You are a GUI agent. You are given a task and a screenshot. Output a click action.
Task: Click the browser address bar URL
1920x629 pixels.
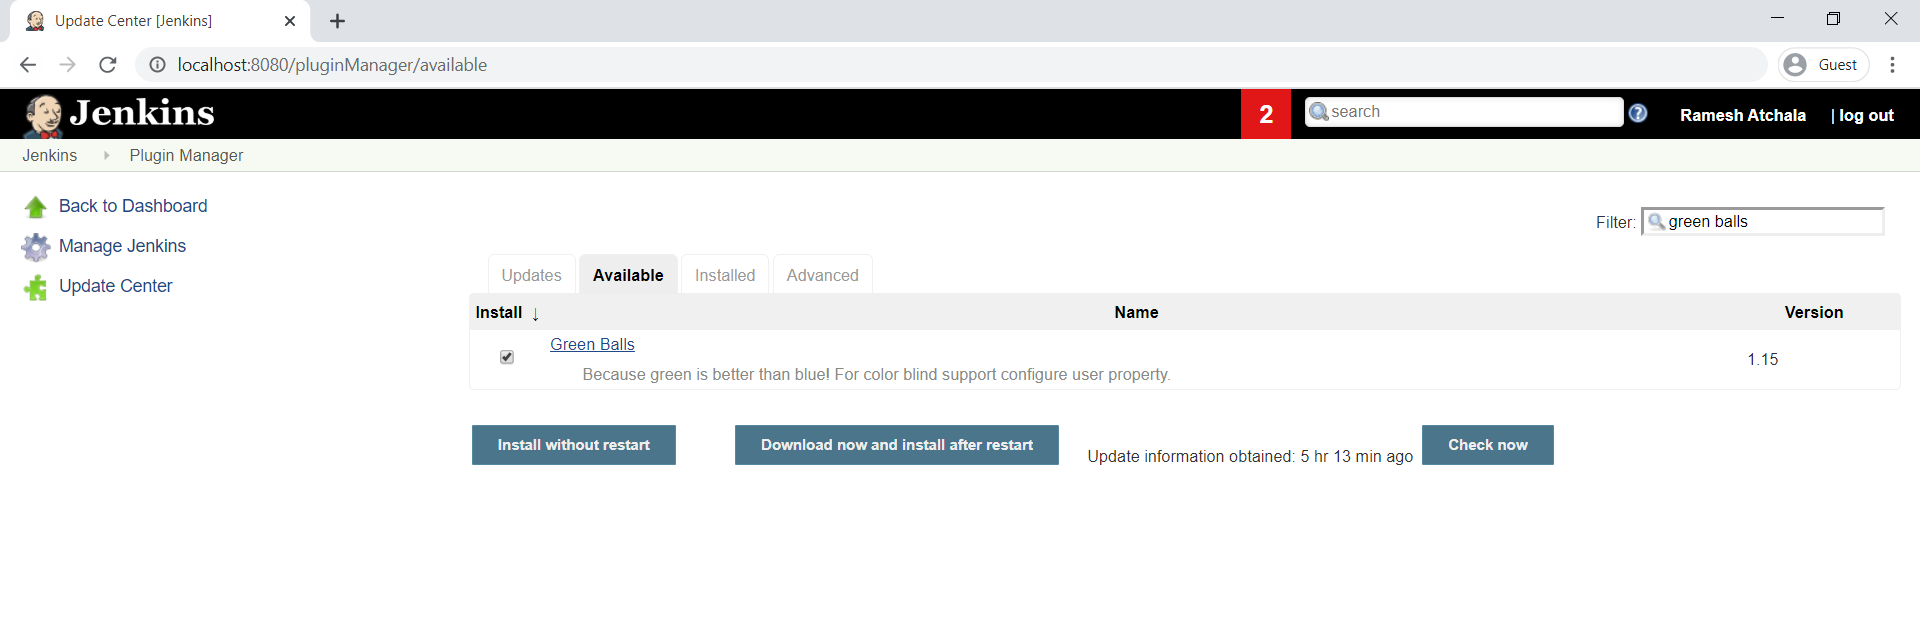tap(332, 65)
